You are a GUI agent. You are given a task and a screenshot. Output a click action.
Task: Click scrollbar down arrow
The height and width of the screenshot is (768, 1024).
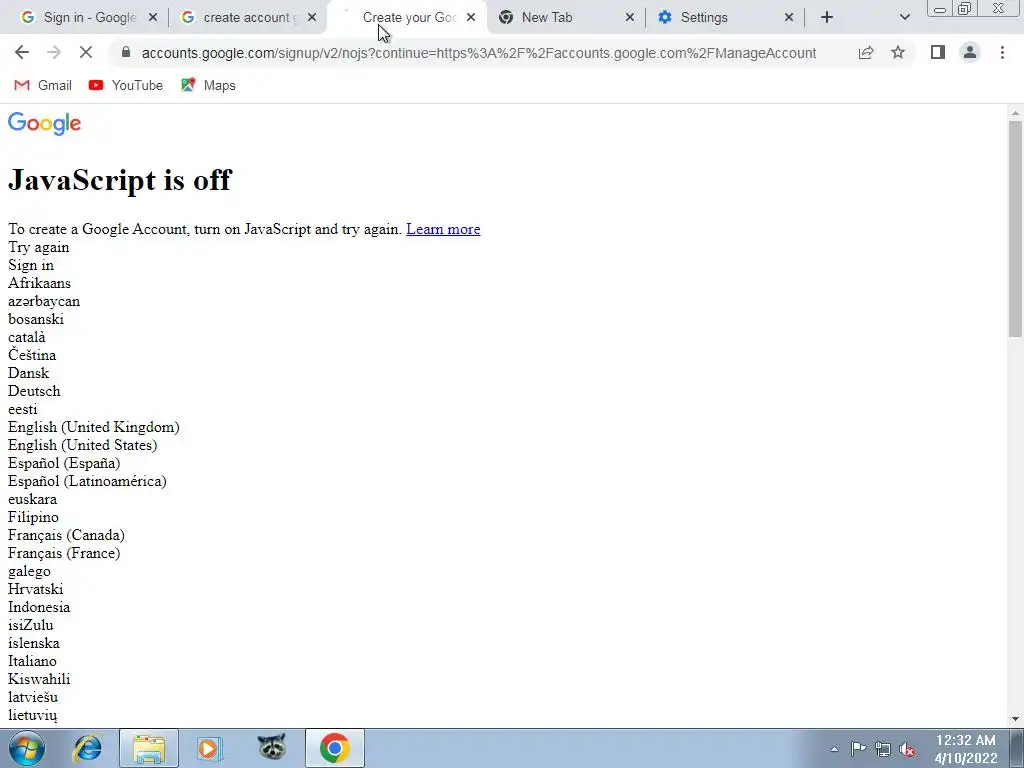[x=1015, y=719]
